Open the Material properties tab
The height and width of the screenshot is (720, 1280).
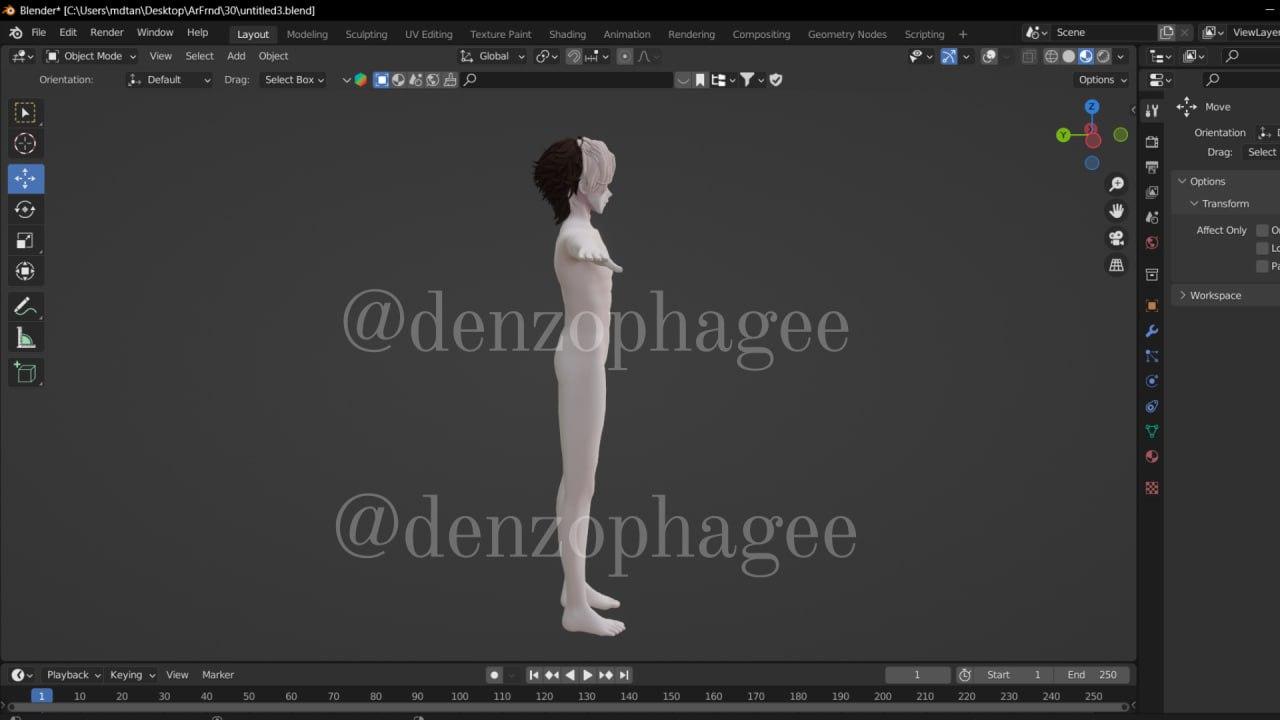(x=1152, y=457)
